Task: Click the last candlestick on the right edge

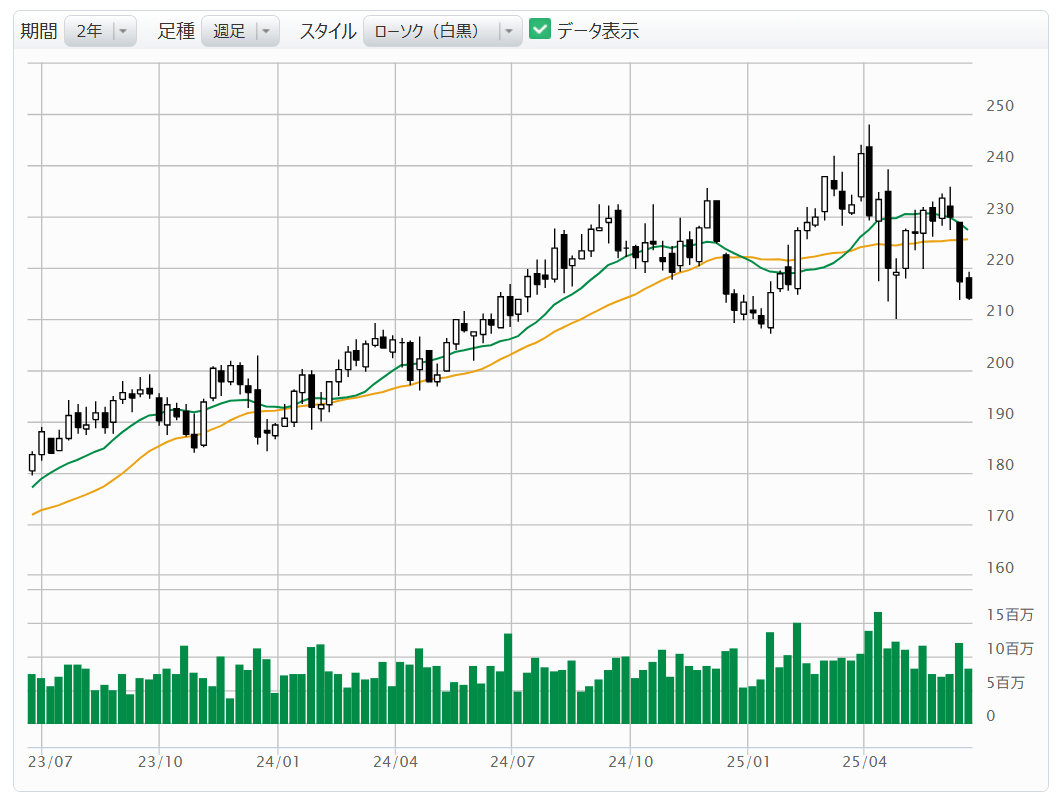Action: (x=968, y=288)
